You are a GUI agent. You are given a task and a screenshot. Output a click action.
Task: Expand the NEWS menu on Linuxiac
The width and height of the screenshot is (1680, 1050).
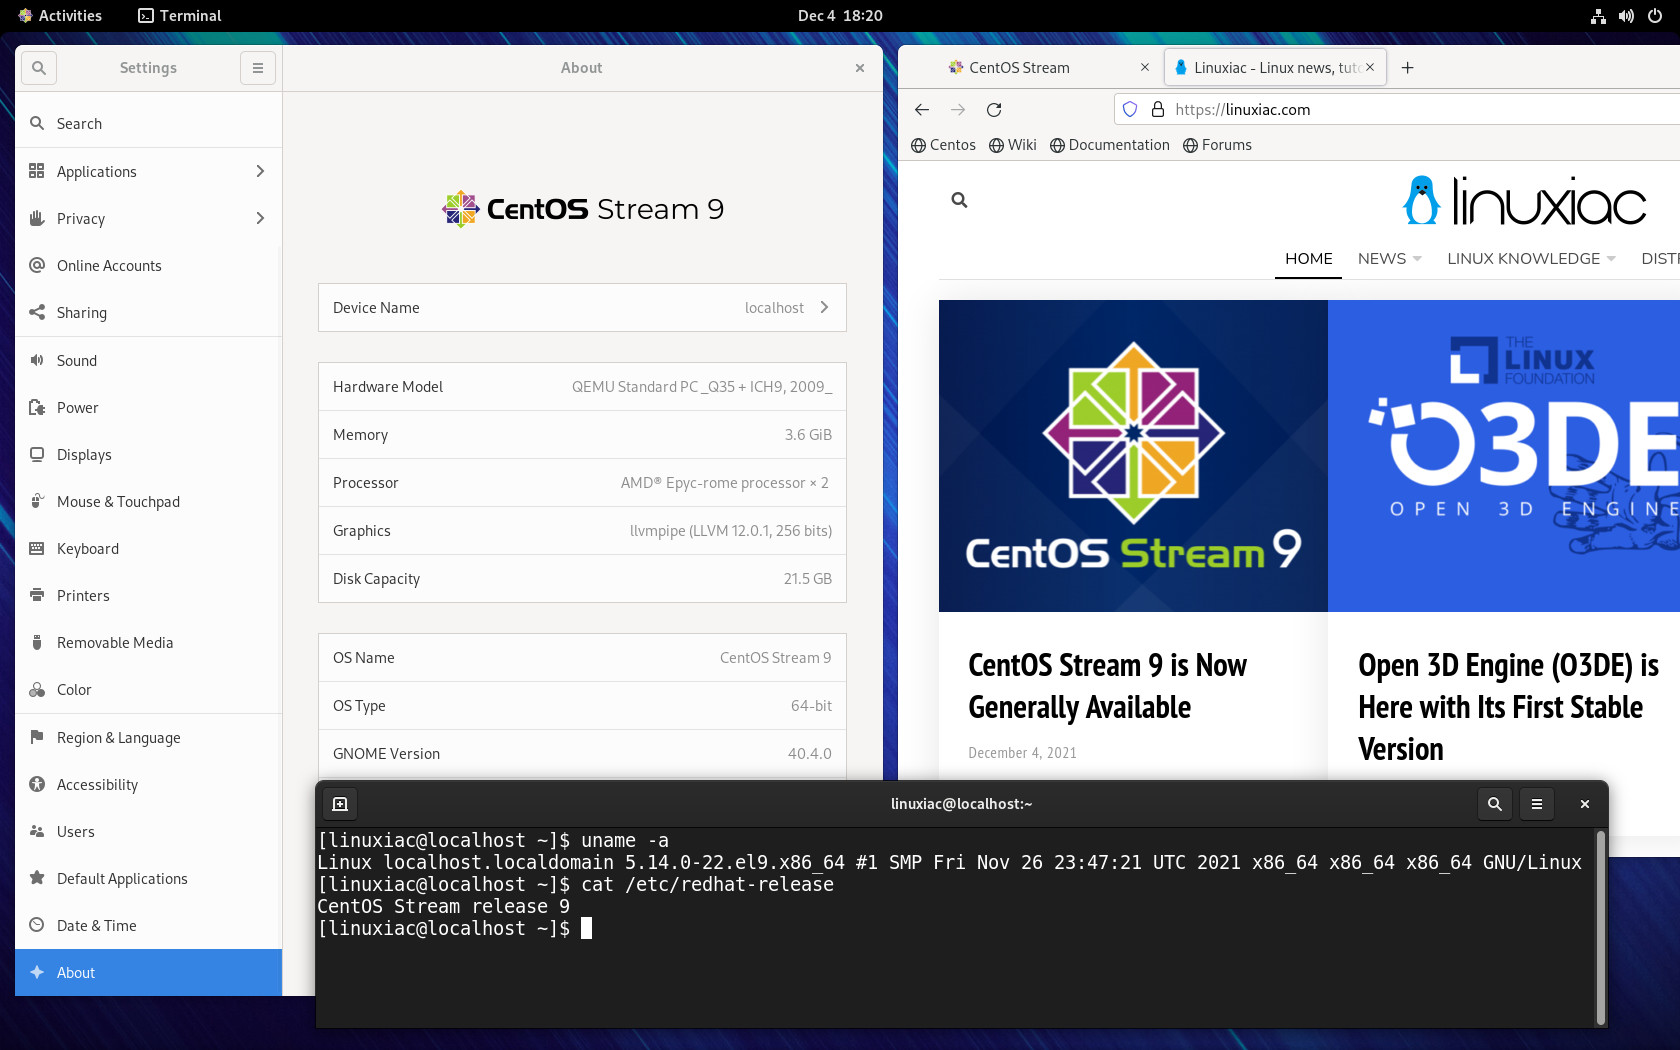point(1389,258)
